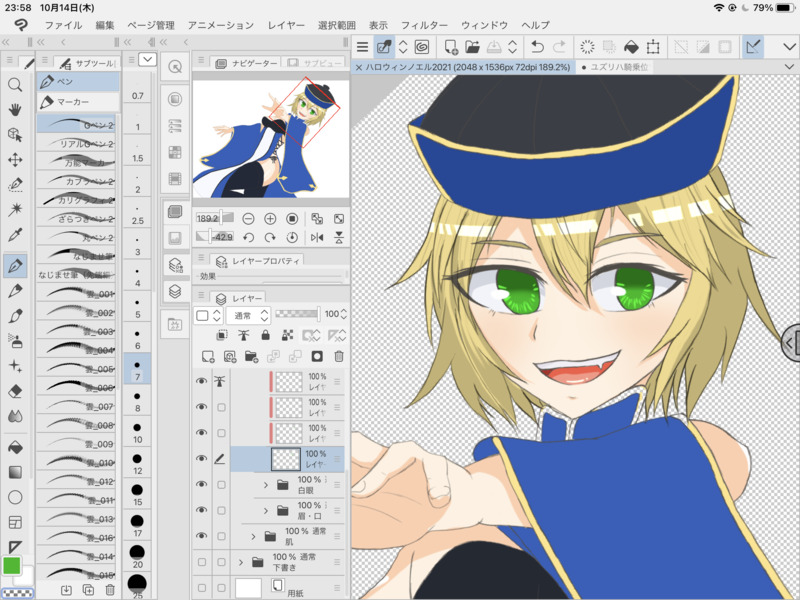Select the Gradient tool
Screen dimensions: 800x600
(x=15, y=472)
